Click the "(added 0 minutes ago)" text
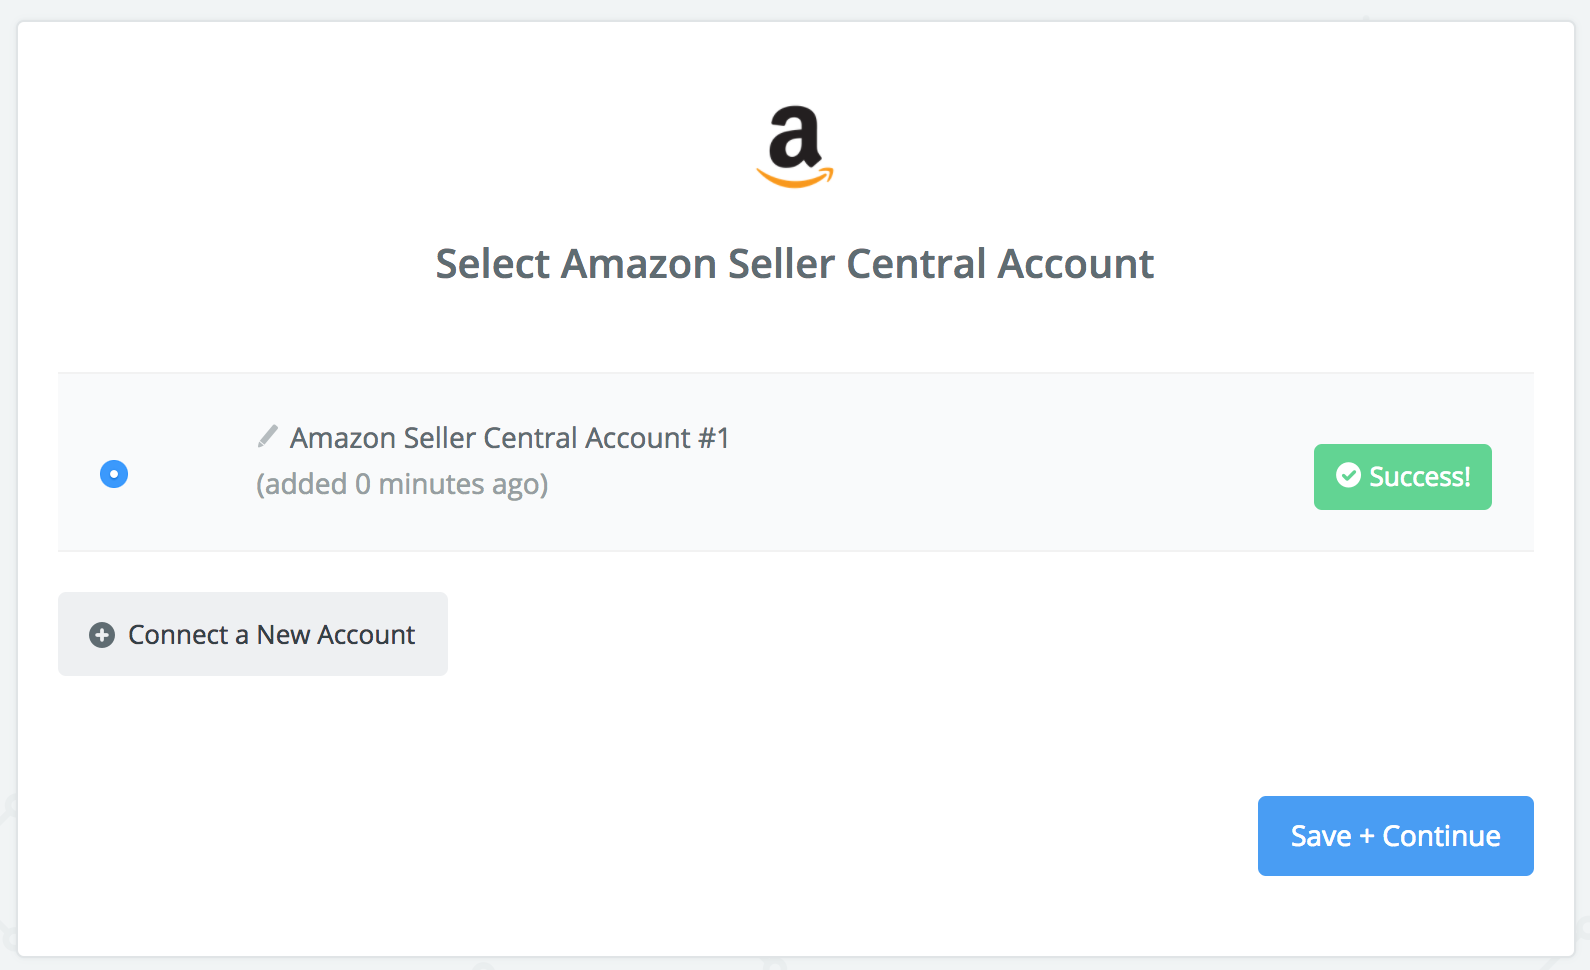Image resolution: width=1590 pixels, height=970 pixels. point(402,484)
